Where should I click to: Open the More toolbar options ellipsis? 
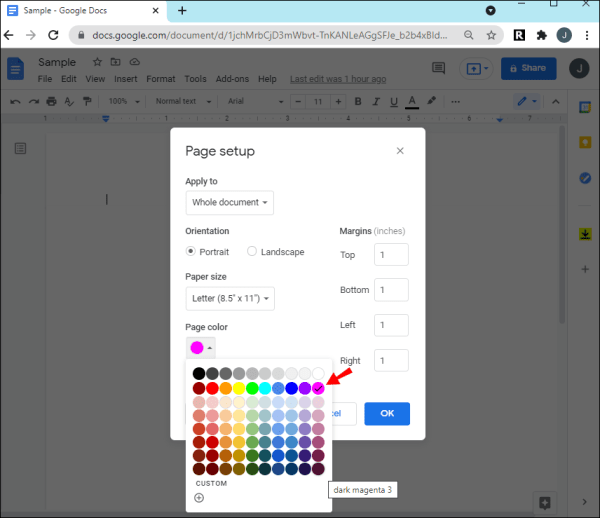click(x=455, y=102)
